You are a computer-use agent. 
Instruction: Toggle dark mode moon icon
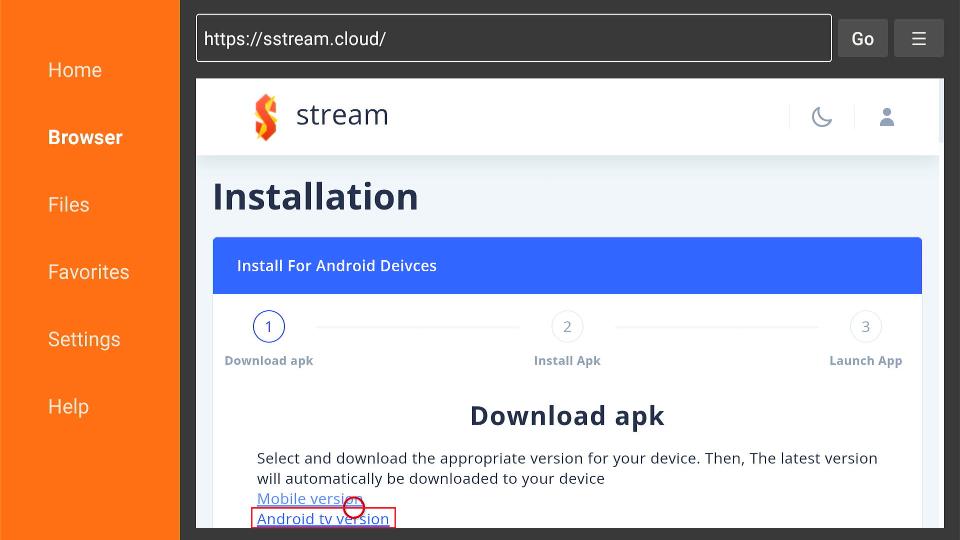coord(822,116)
